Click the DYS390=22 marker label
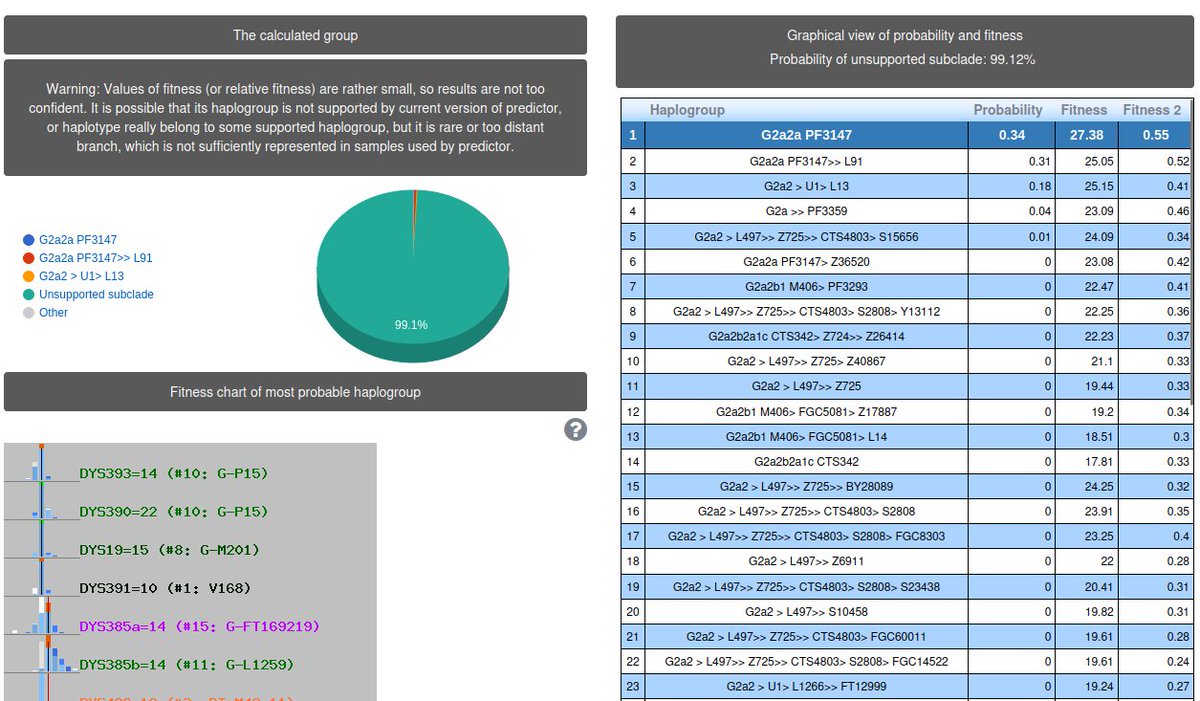The width and height of the screenshot is (1200, 701). 174,511
